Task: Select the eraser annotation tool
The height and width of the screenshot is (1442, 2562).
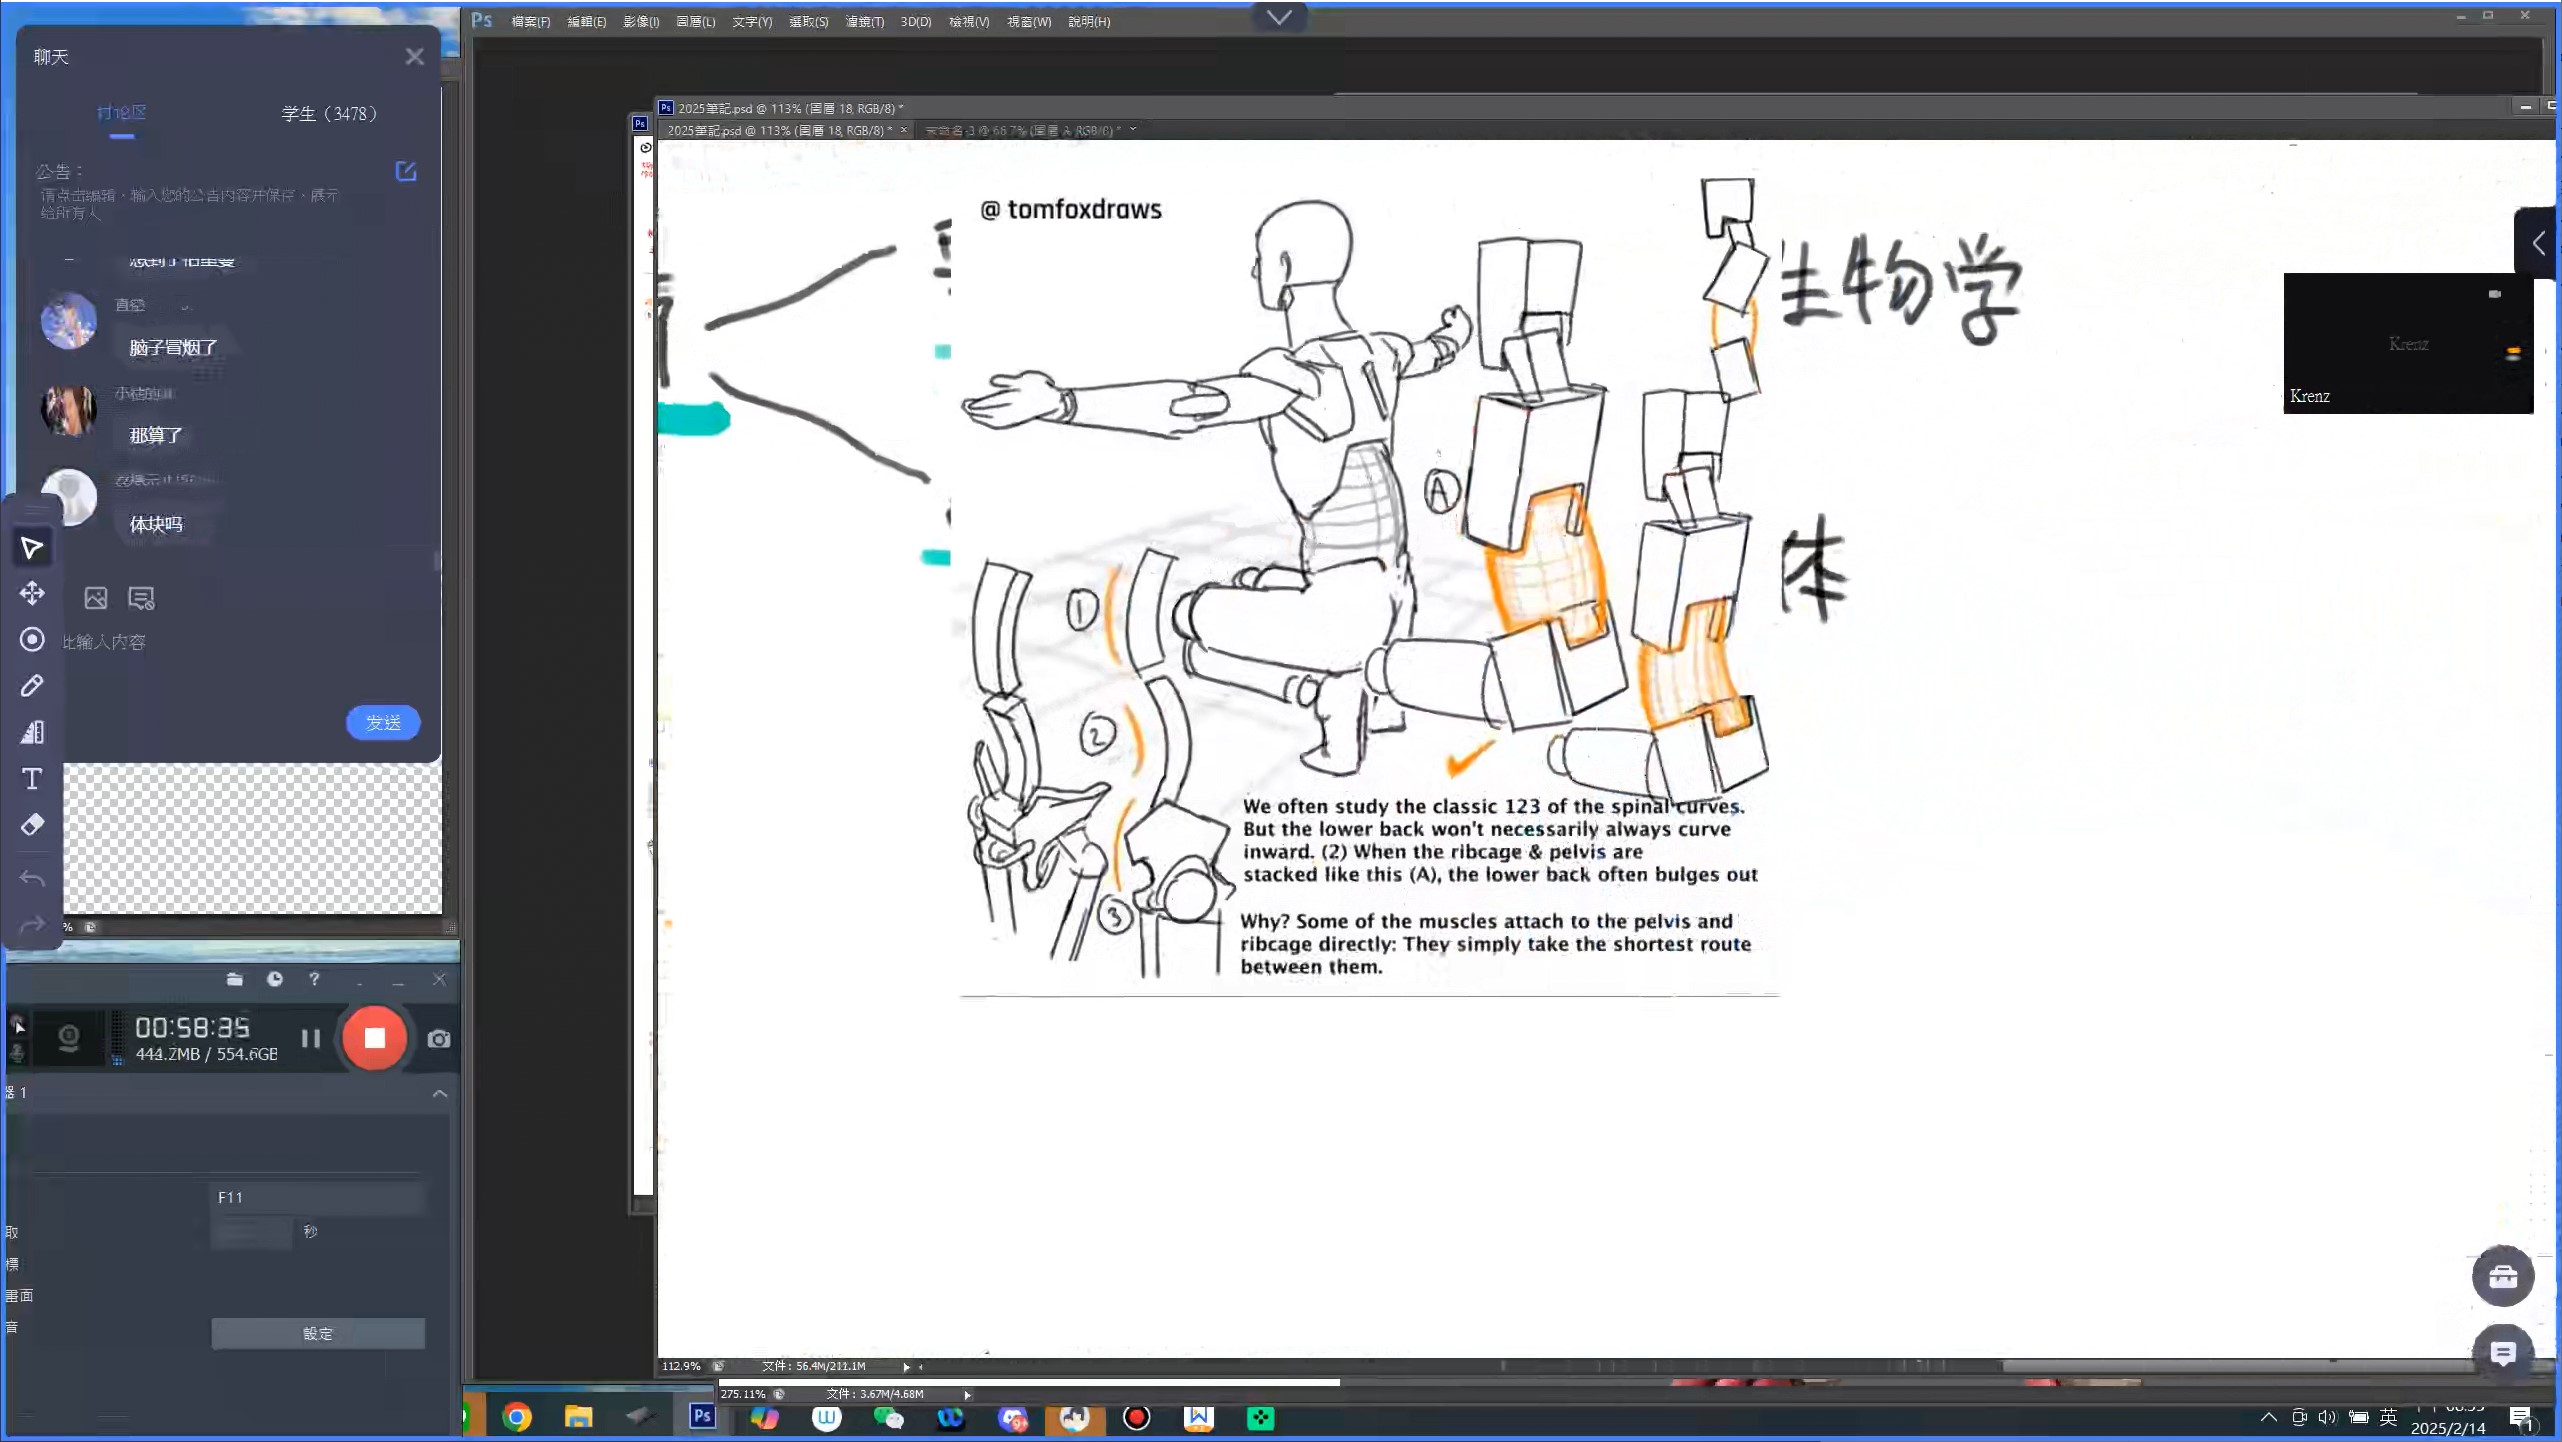Action: click(x=32, y=825)
